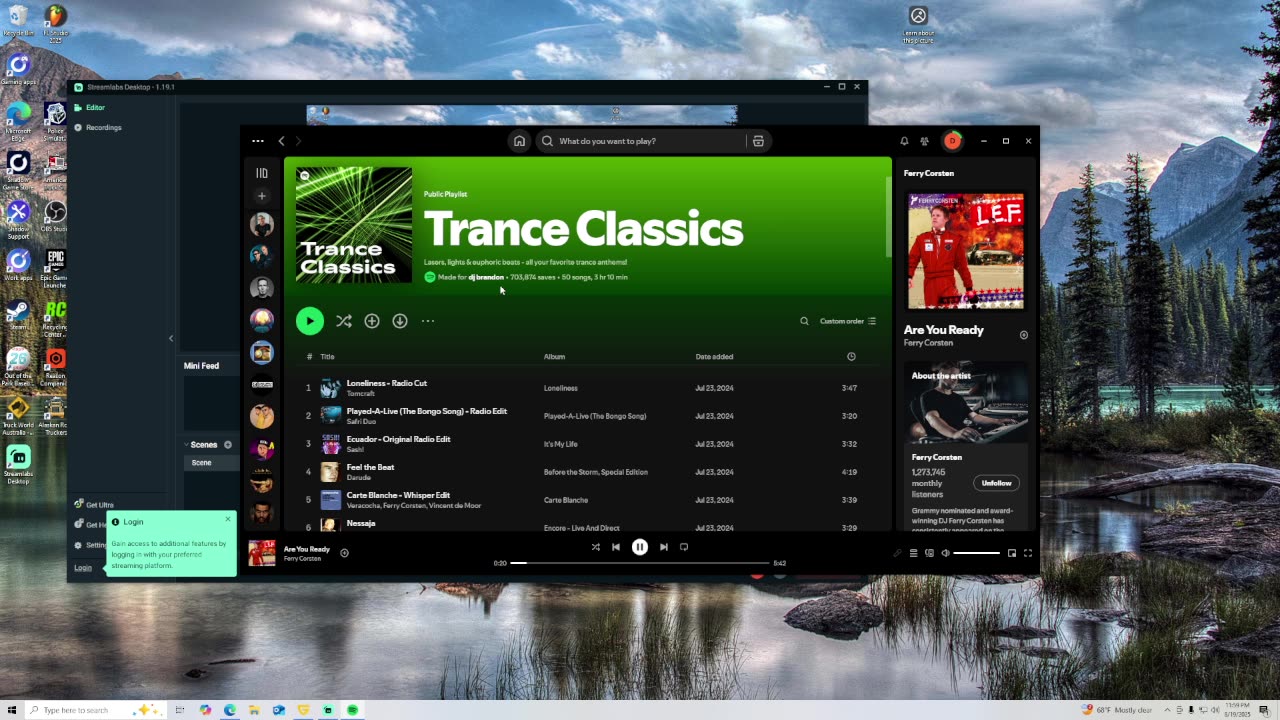The height and width of the screenshot is (720, 1280).
Task: Open the play queue
Action: pos(913,553)
